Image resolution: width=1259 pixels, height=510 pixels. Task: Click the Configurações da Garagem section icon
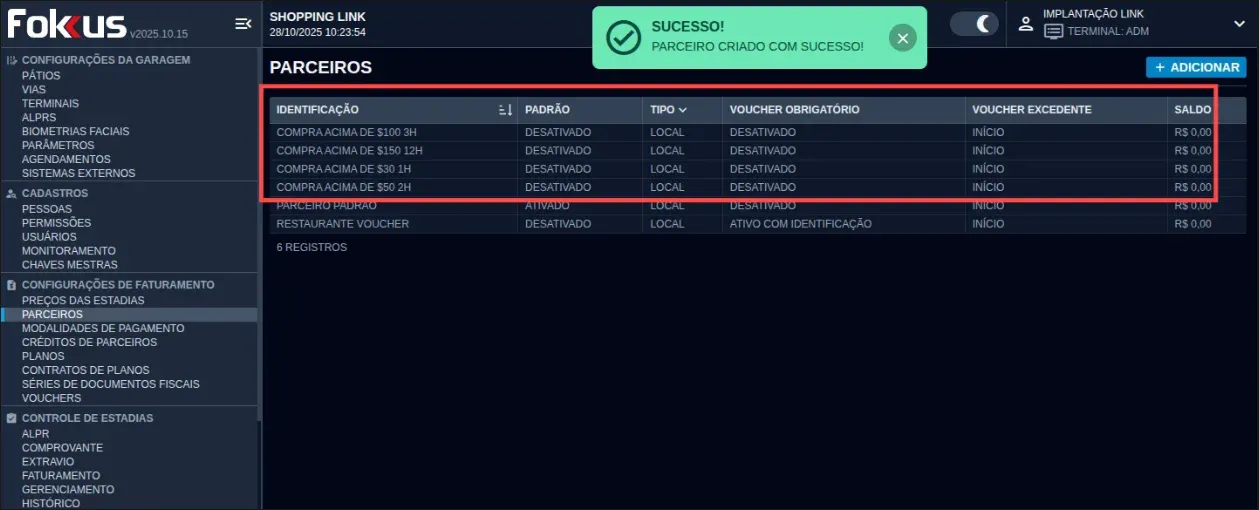point(11,60)
